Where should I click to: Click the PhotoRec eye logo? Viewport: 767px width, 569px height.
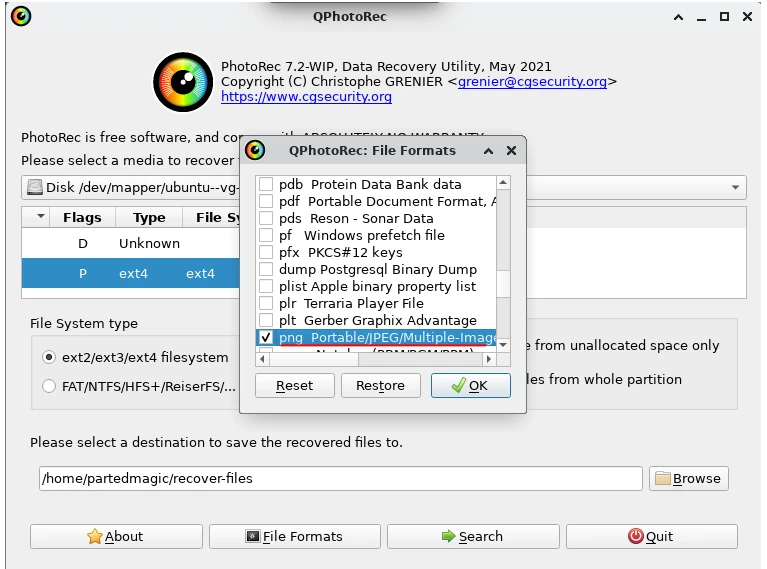(x=183, y=81)
